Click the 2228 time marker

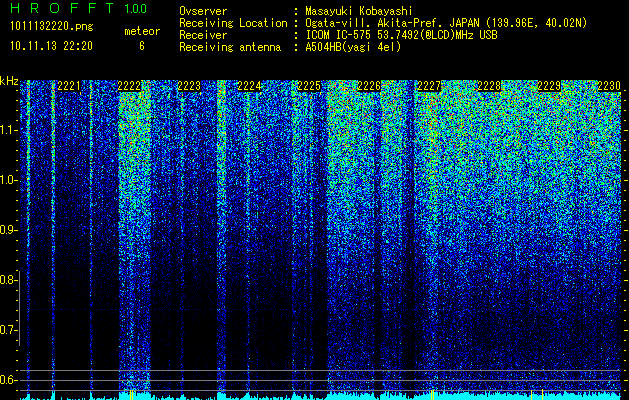click(x=489, y=86)
